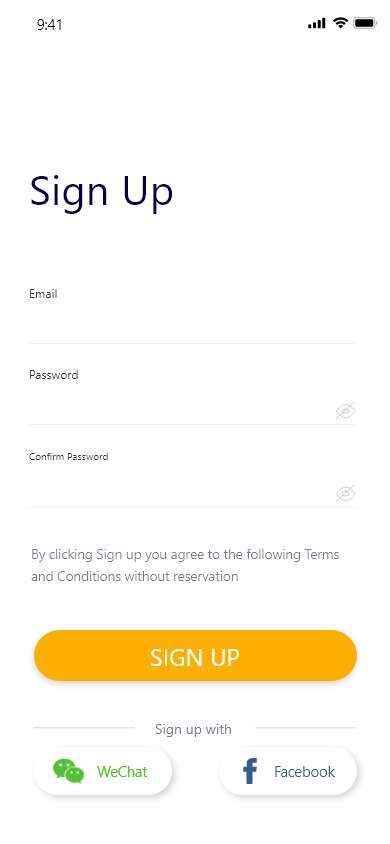
Task: Tap the cellular signal bars icon
Action: pos(317,23)
